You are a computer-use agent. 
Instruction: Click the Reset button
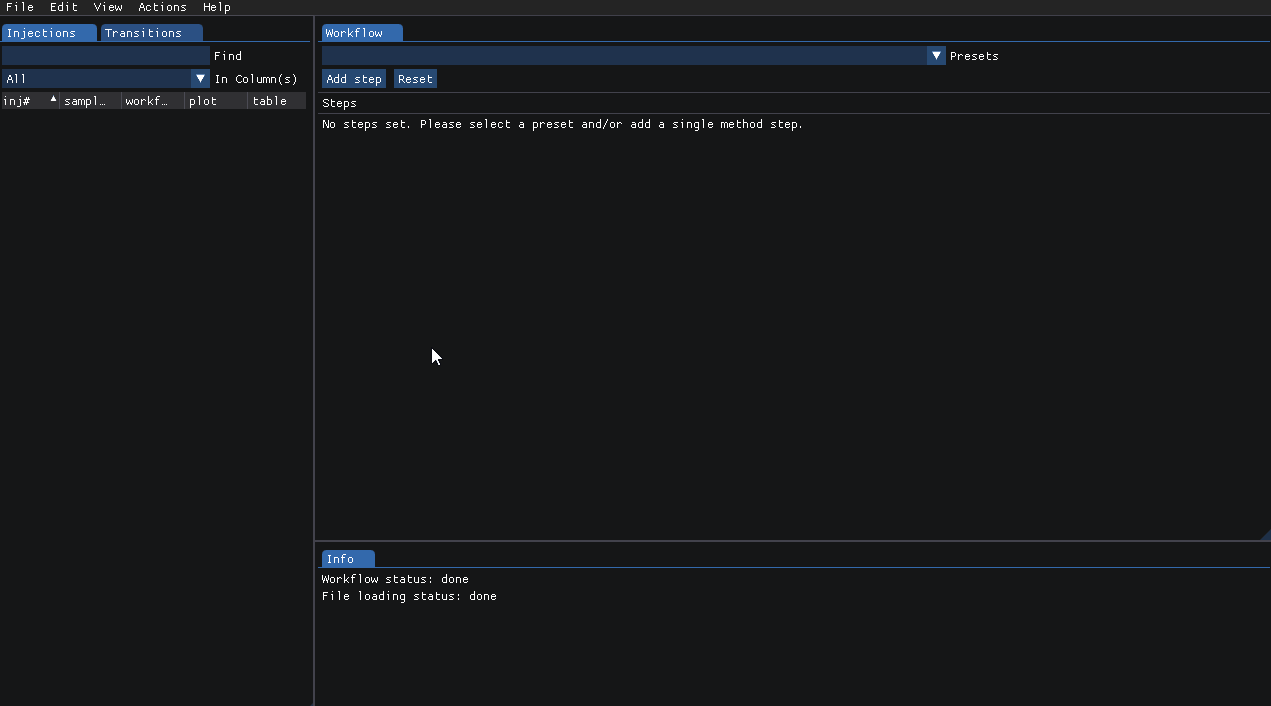[x=415, y=79]
